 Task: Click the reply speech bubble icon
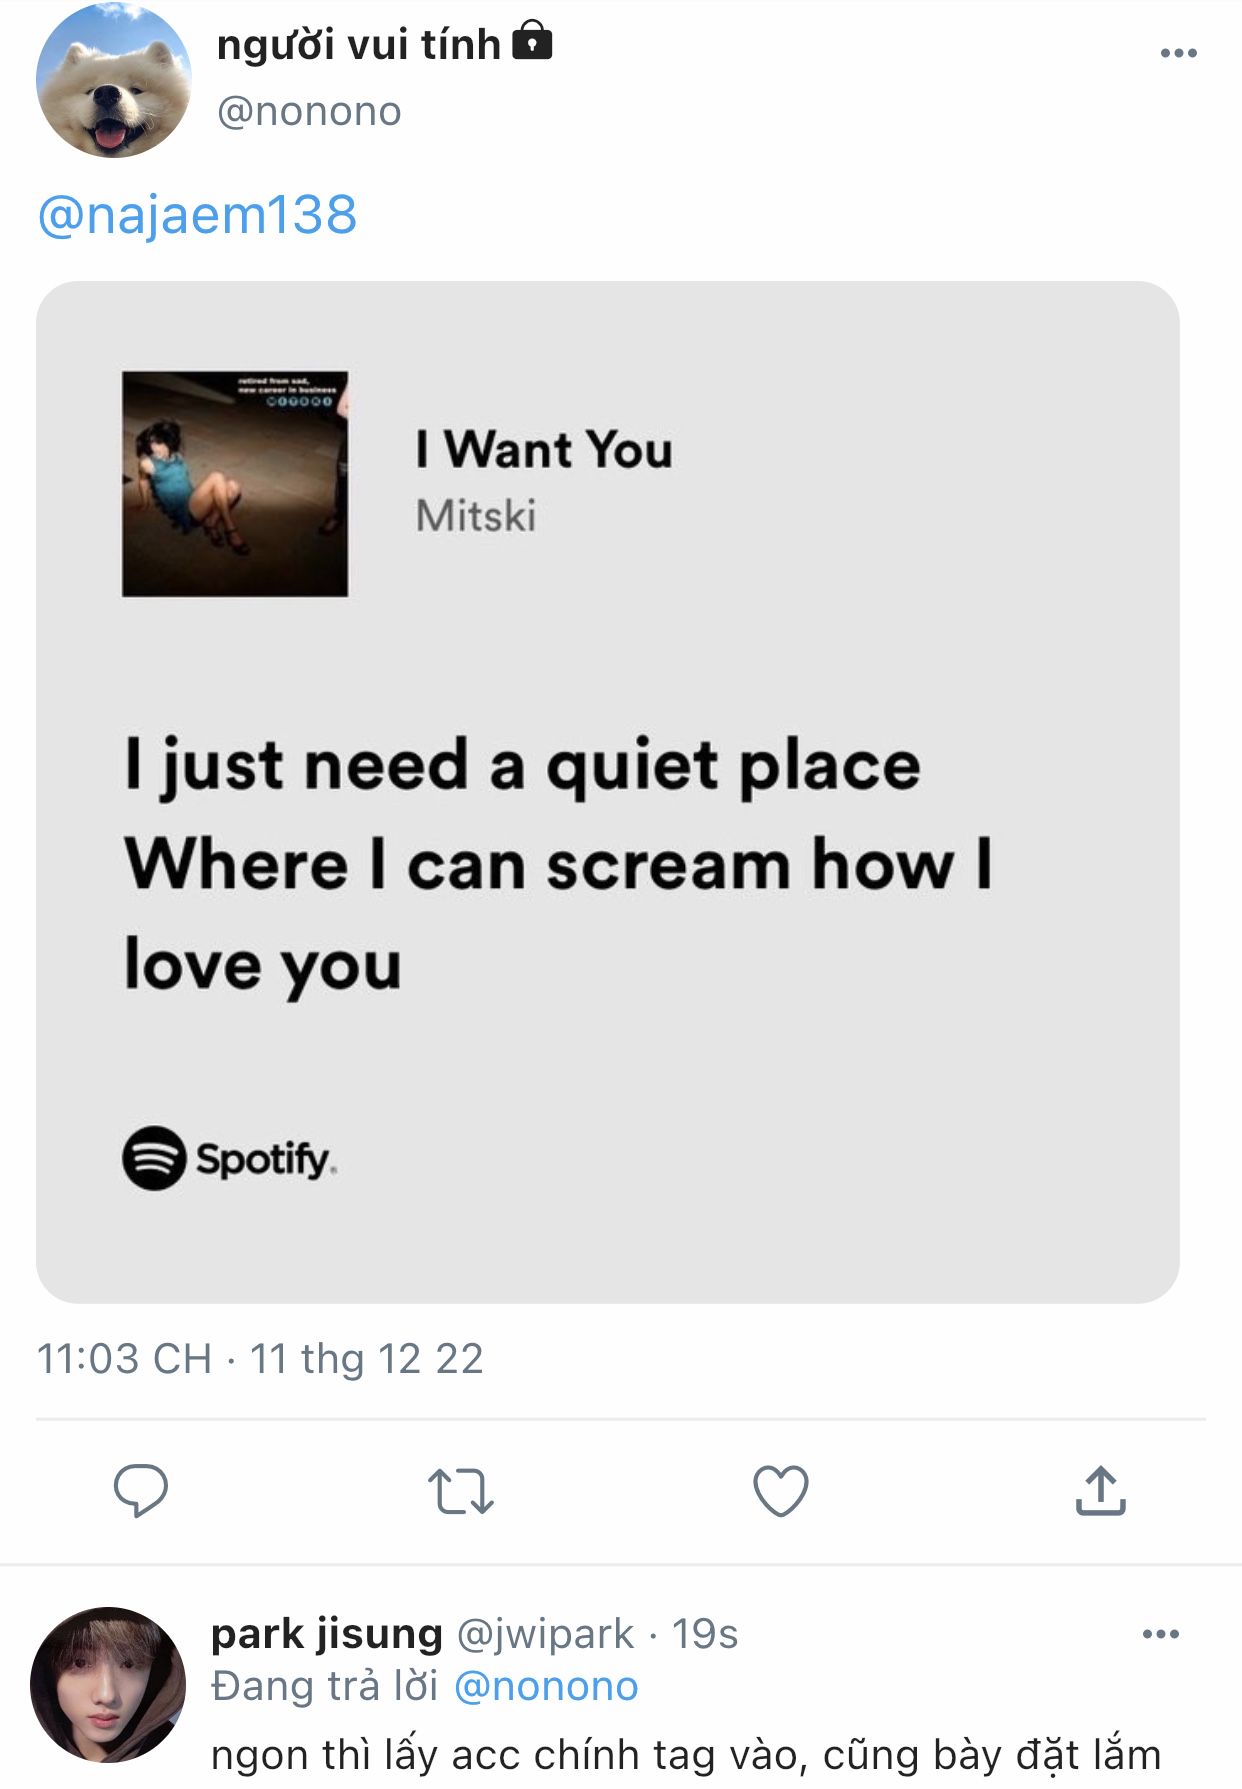click(x=141, y=1490)
